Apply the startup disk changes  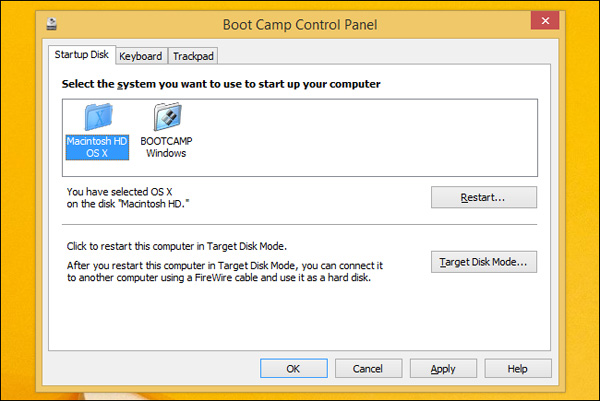pyautogui.click(x=443, y=368)
